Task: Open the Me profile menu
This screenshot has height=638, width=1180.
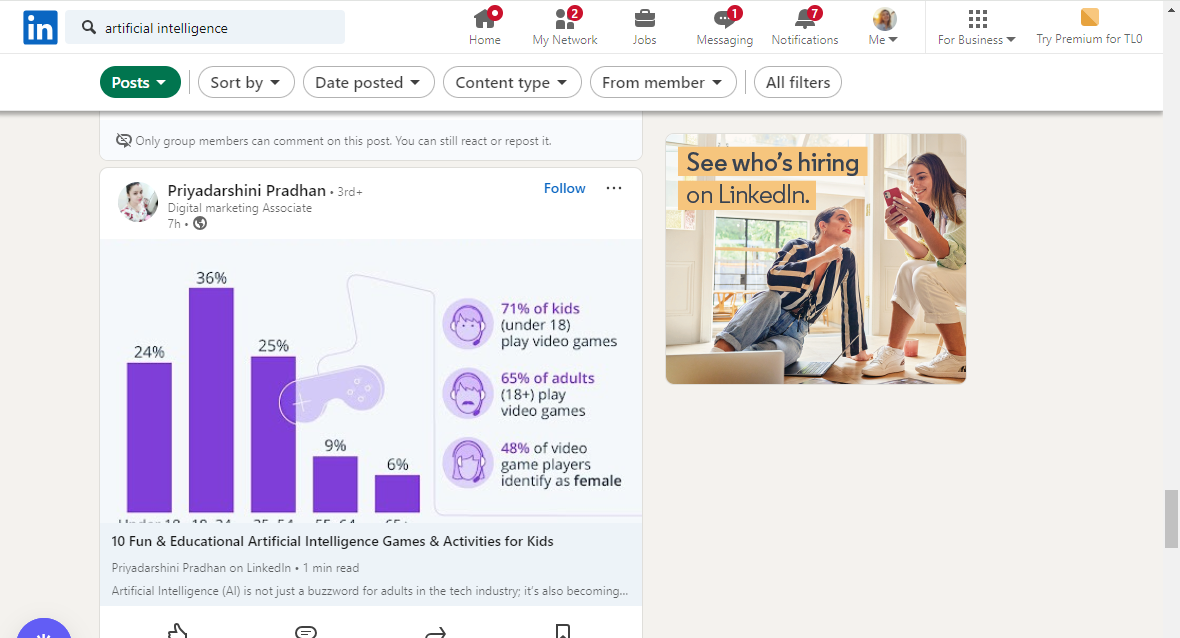Action: [x=883, y=26]
